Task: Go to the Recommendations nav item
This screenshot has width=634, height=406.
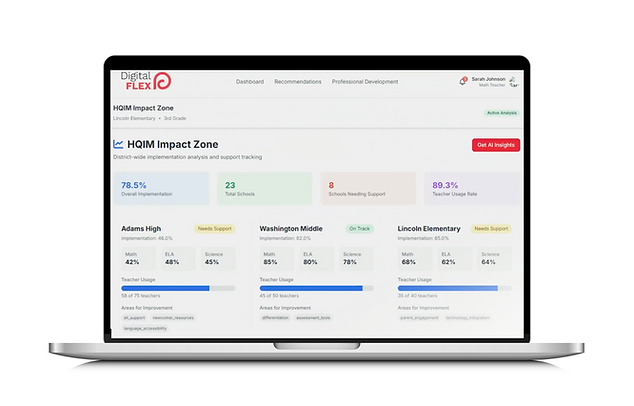Action: tap(298, 82)
